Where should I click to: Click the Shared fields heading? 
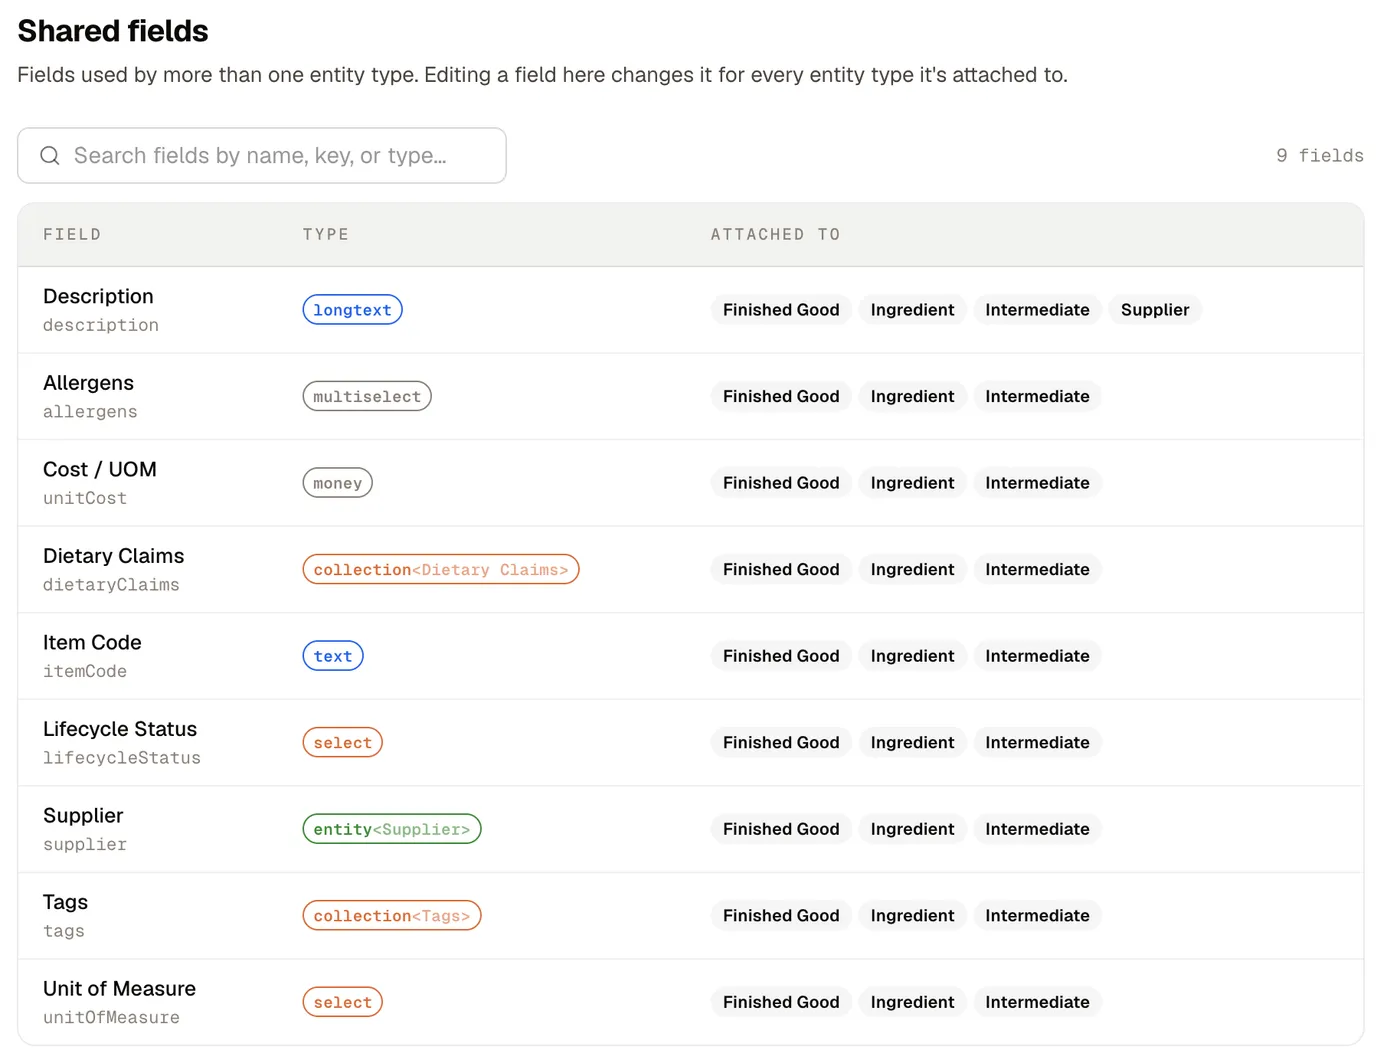pyautogui.click(x=113, y=31)
